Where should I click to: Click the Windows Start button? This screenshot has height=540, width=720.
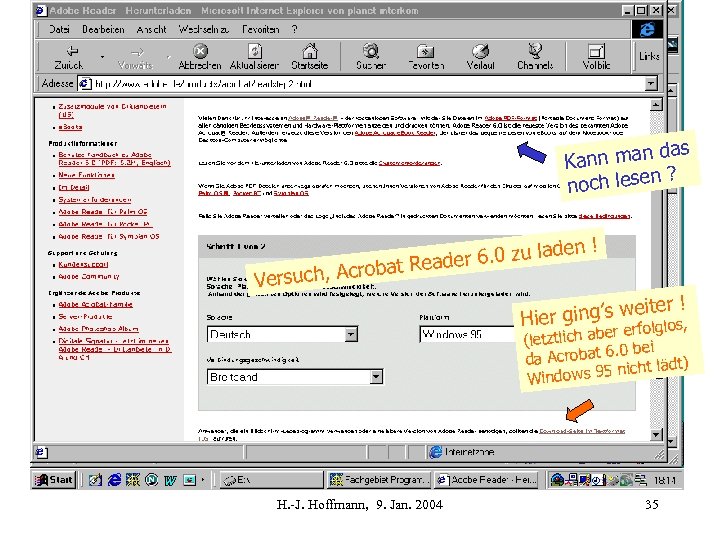(53, 480)
